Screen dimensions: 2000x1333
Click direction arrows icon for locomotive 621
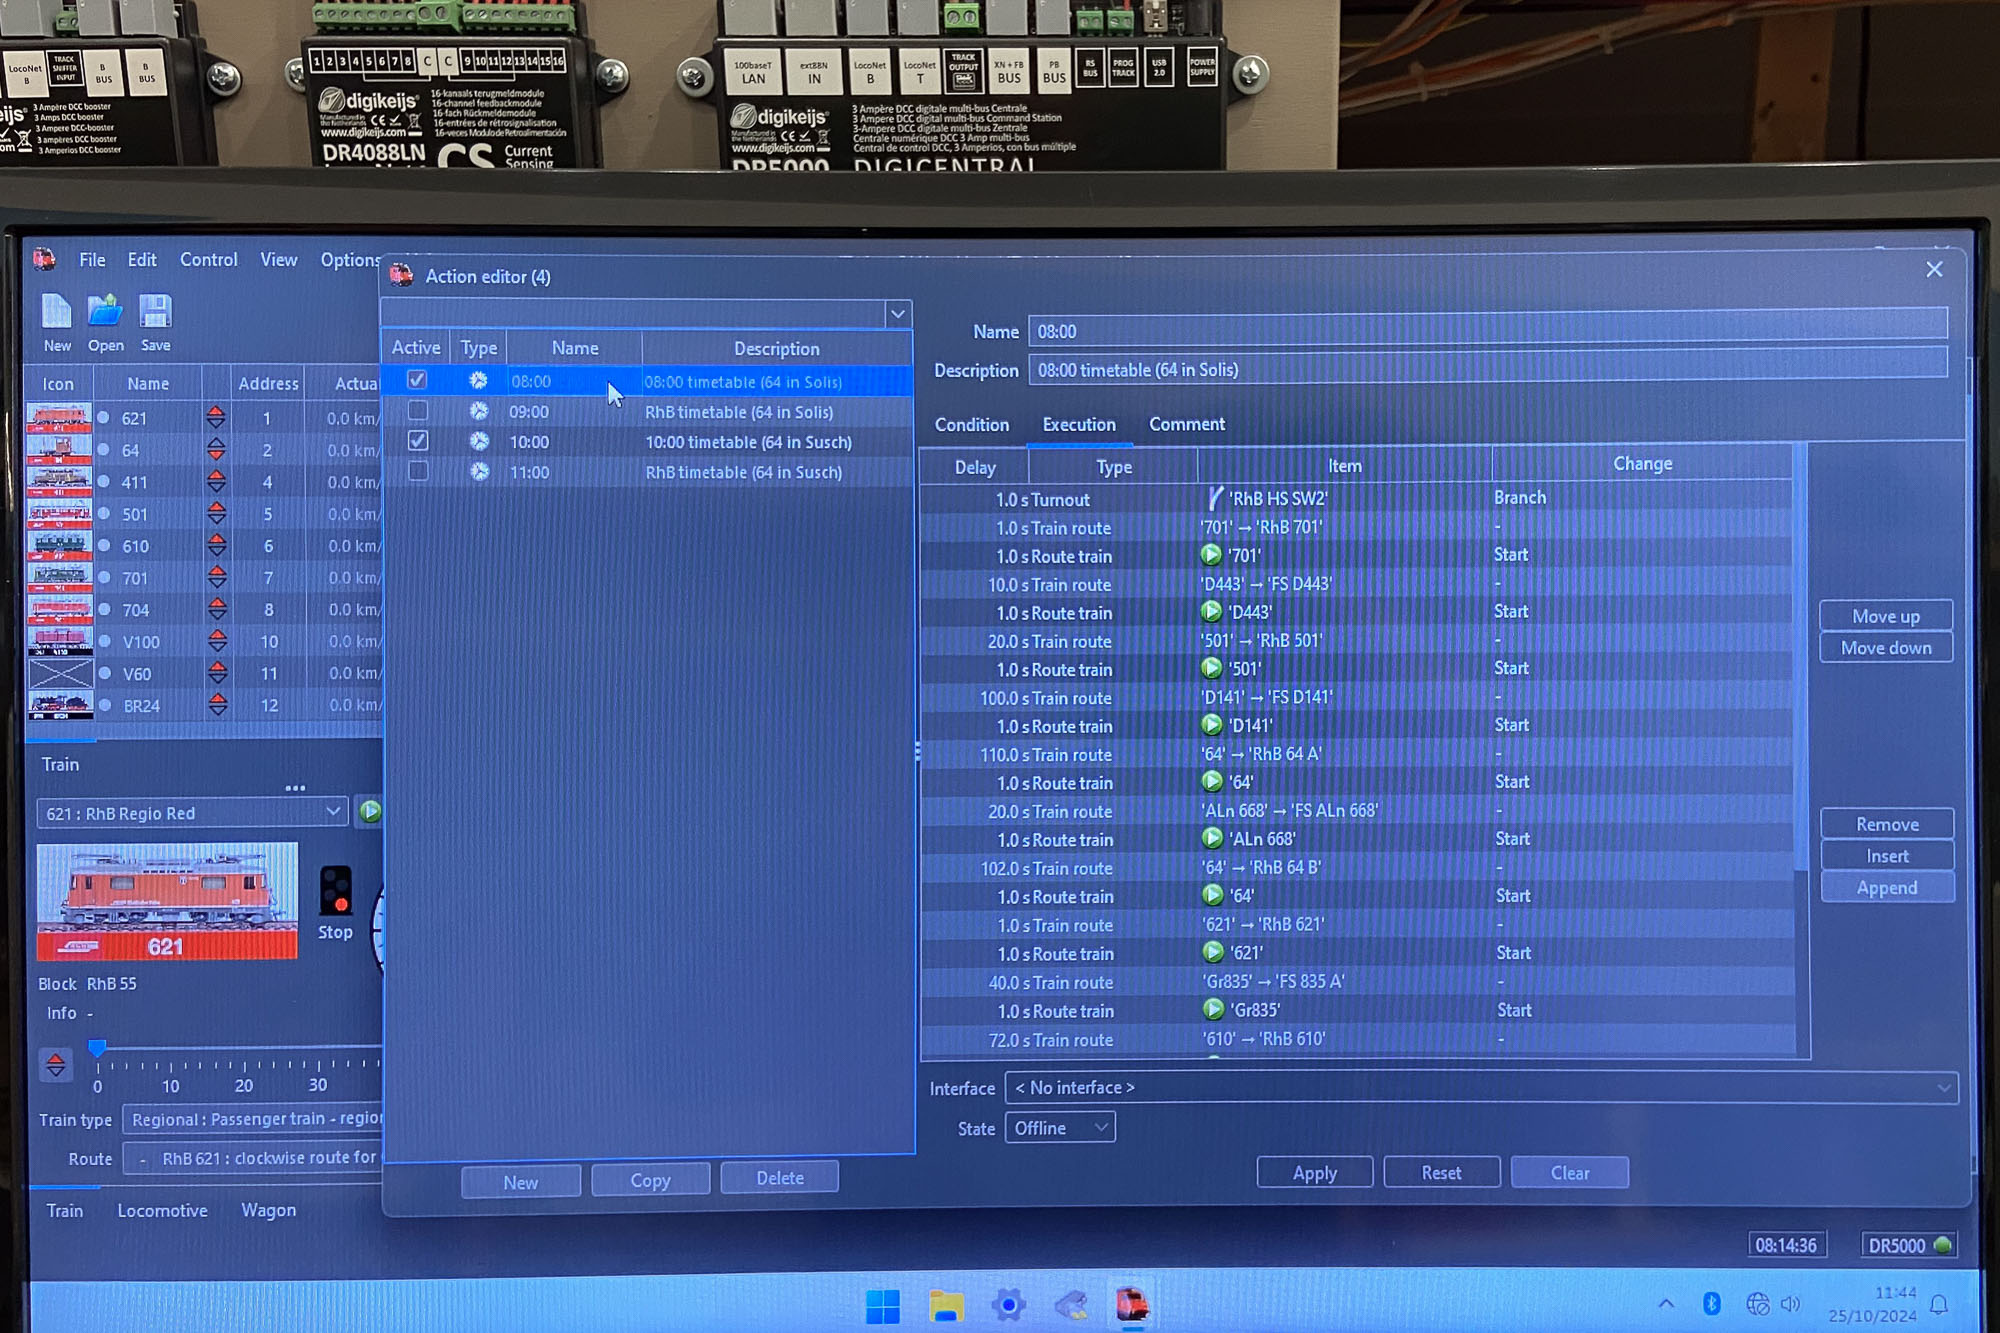point(216,418)
